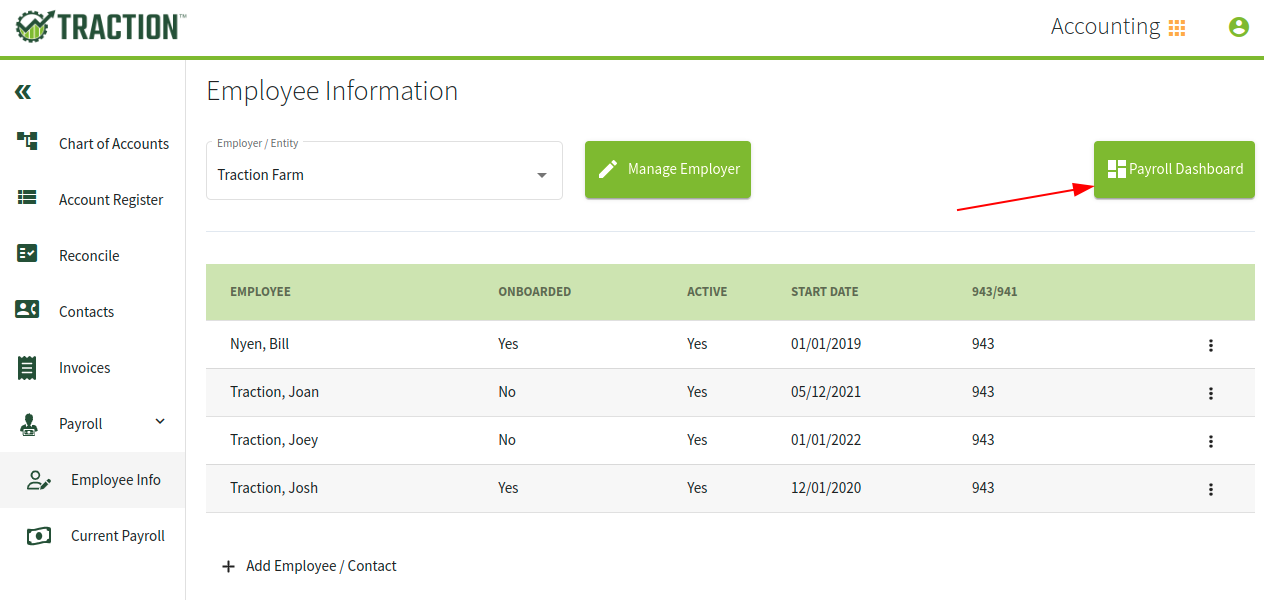The image size is (1264, 600).
Task: Click the pencil icon on Manage Employer
Action: [608, 169]
